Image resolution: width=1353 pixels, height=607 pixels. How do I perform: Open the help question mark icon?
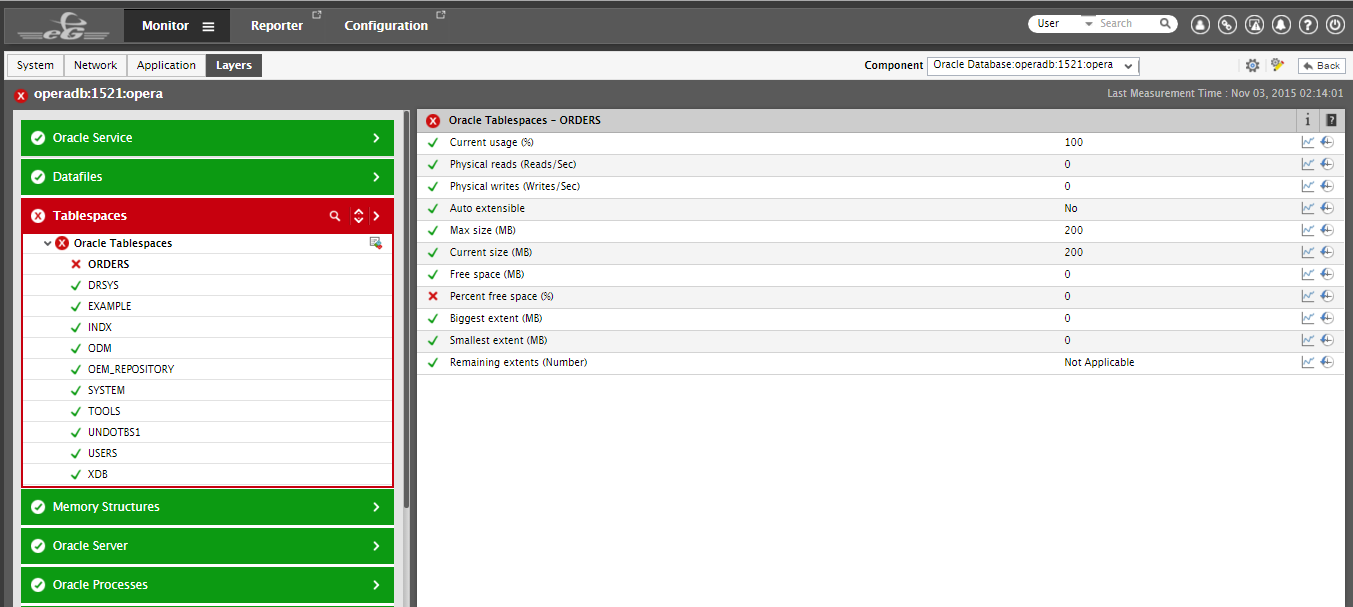coord(1308,25)
